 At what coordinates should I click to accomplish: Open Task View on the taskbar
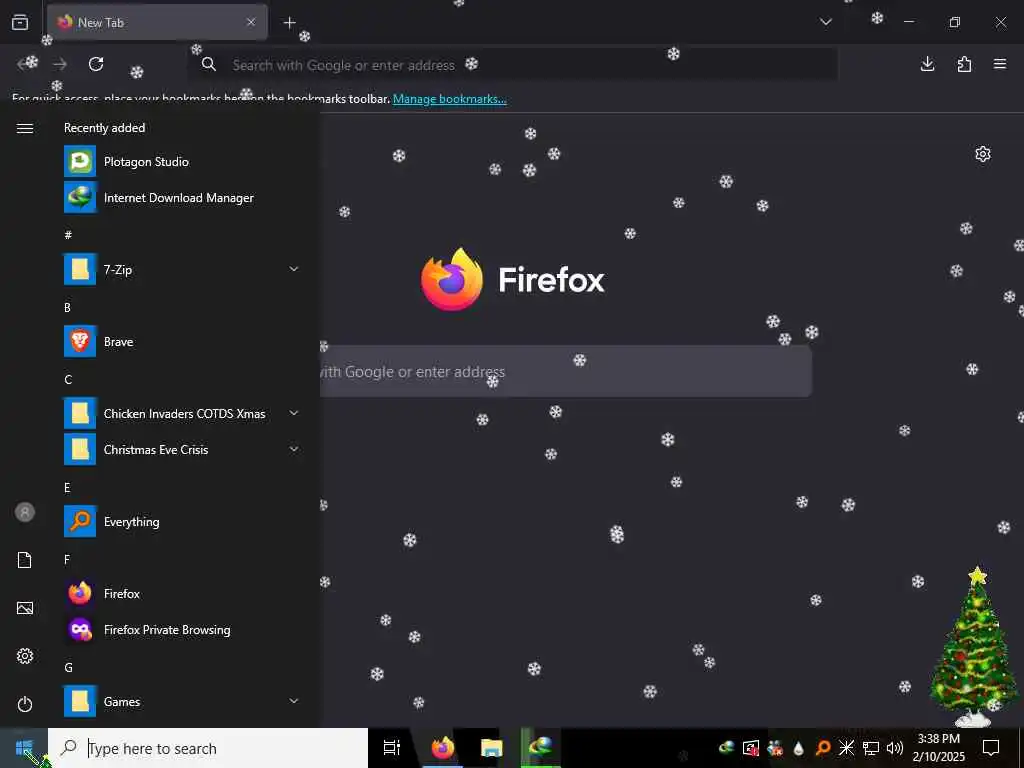click(392, 748)
